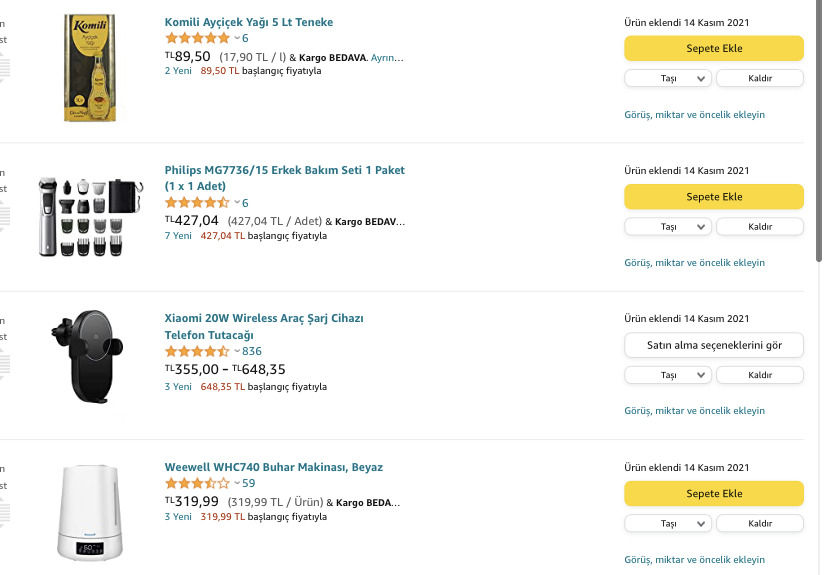Open Komili Ayçiçek Yağı star rating
Screen dimensions: 828x575
pyautogui.click(x=197, y=38)
